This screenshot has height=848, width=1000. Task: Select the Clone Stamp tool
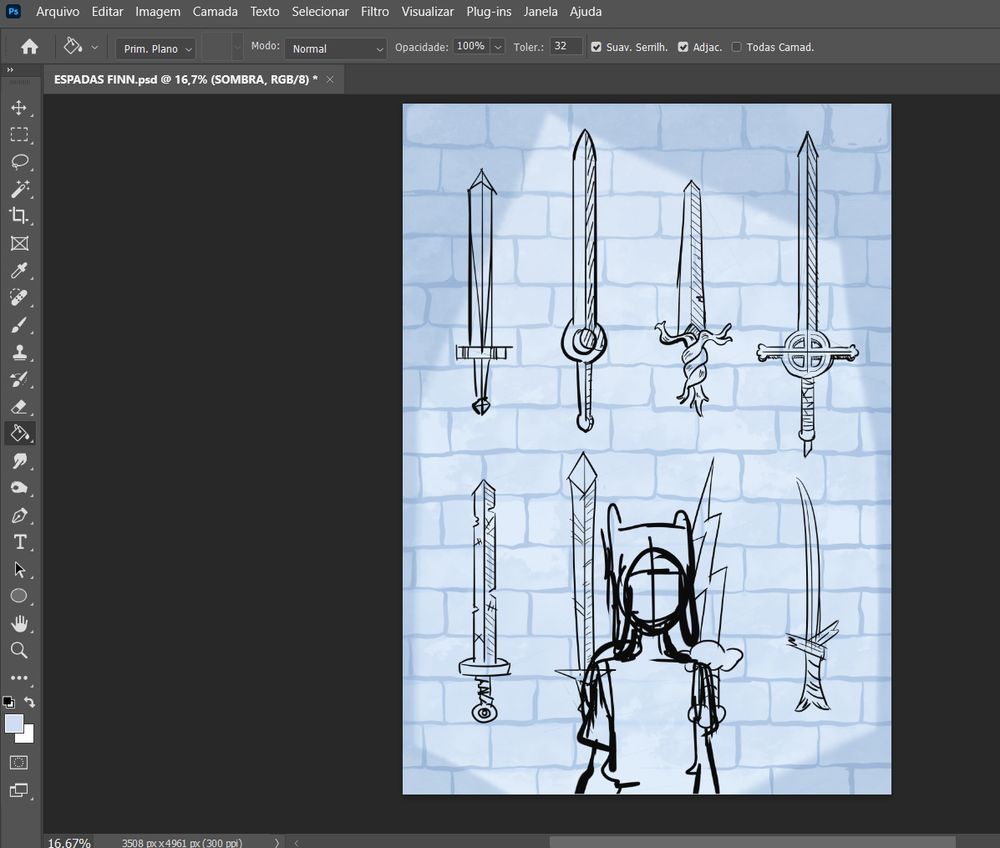coord(19,352)
